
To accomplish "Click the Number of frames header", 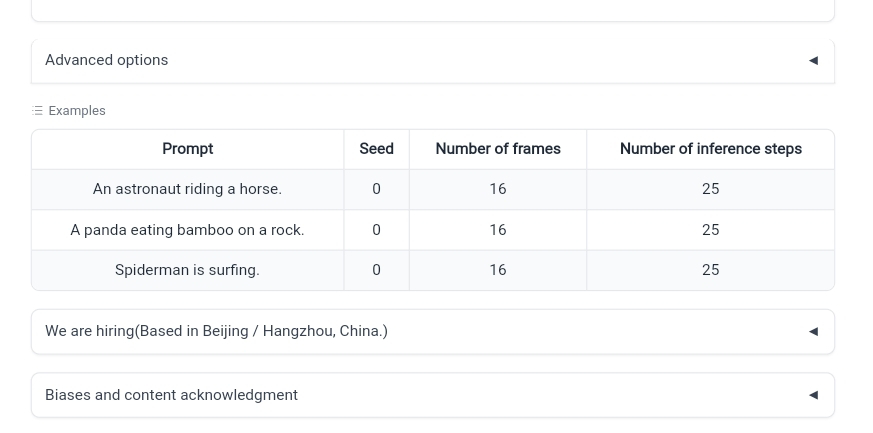I will click(498, 149).
